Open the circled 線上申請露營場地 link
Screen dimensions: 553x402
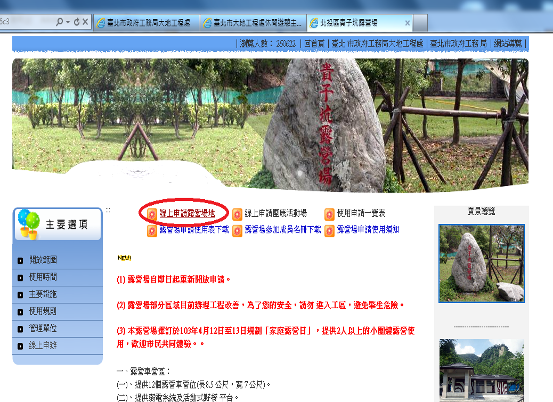tap(187, 213)
